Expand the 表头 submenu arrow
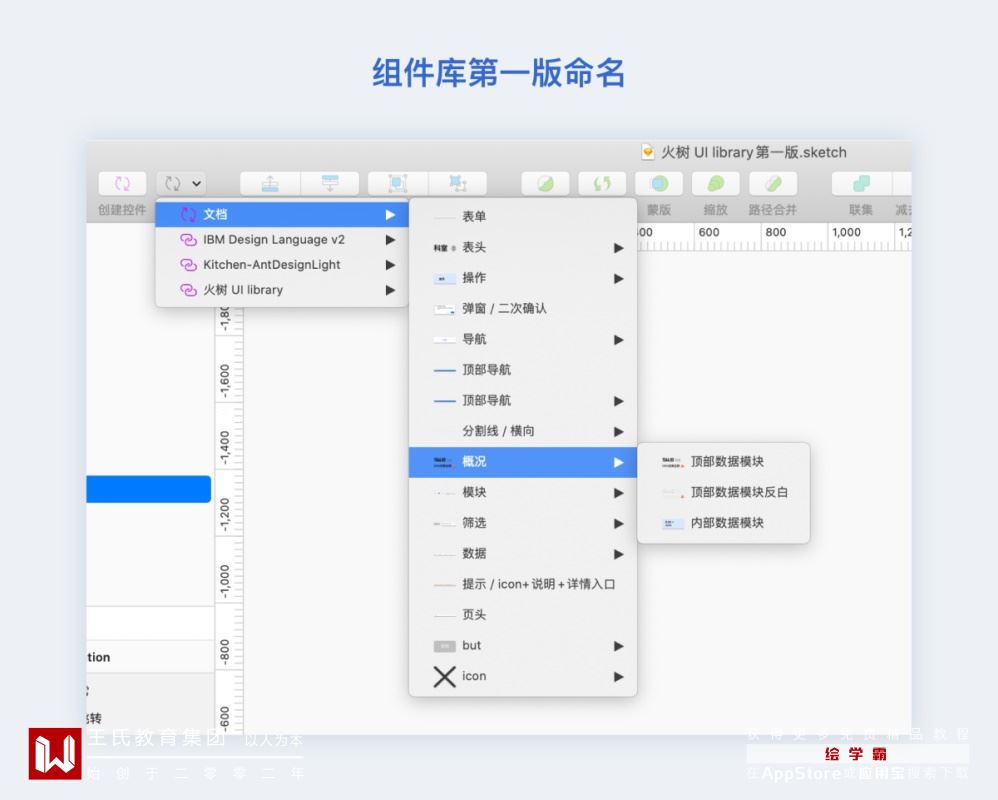Screen dimensions: 998x800 tap(619, 248)
